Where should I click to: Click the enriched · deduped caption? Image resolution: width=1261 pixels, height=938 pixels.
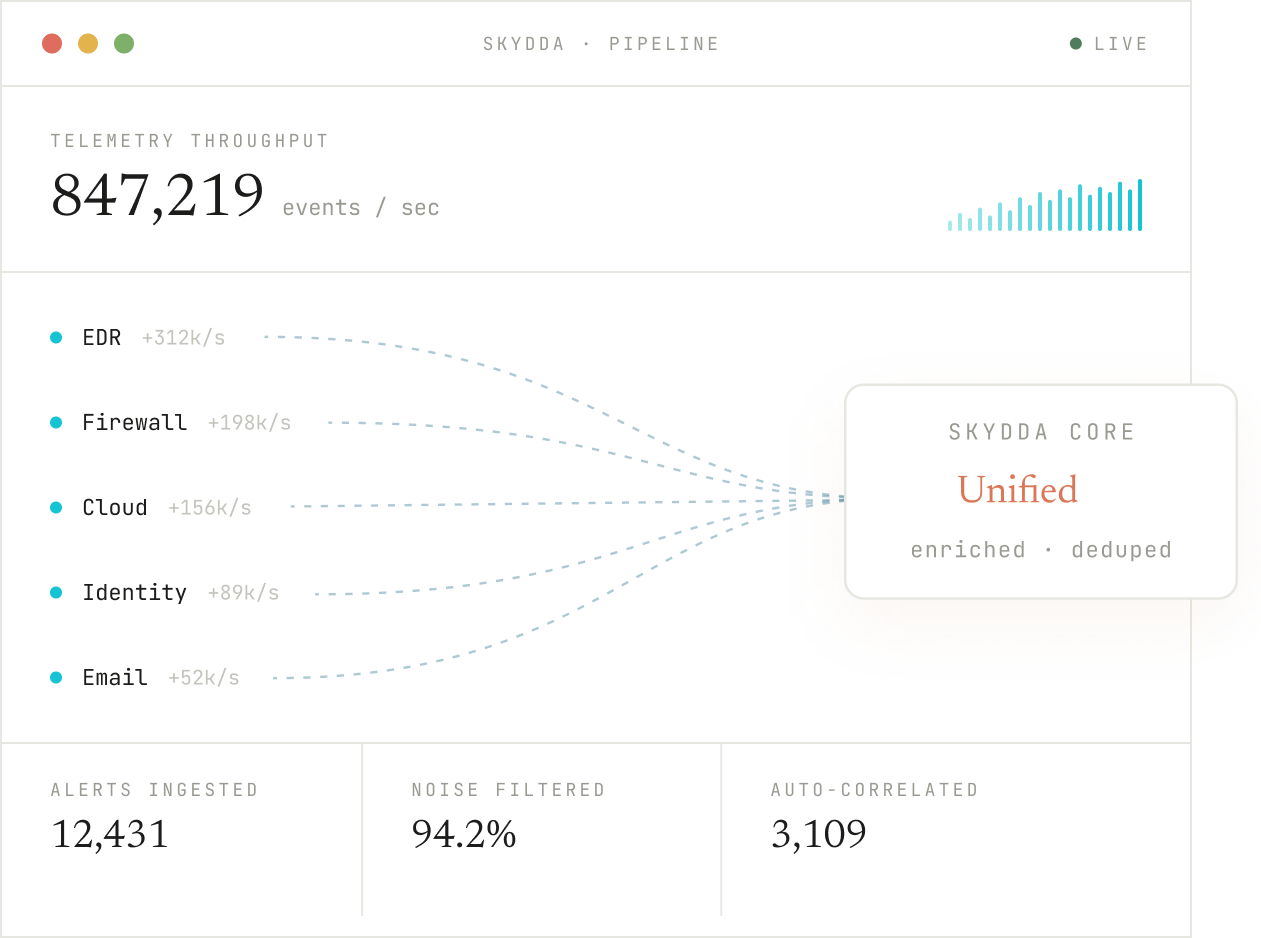click(1041, 550)
